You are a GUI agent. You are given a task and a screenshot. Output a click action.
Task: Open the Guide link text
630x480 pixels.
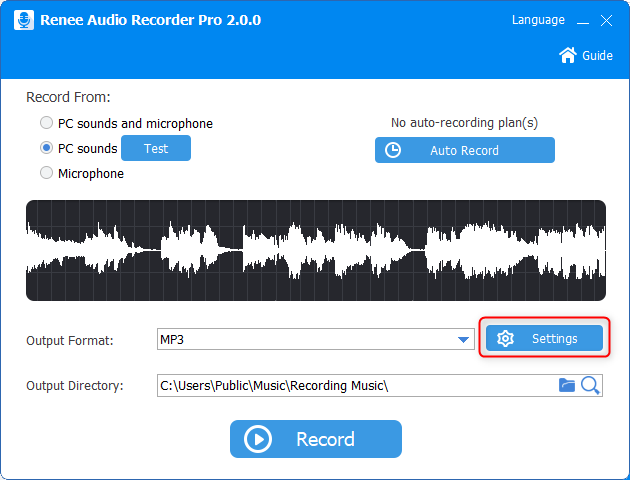(x=597, y=56)
